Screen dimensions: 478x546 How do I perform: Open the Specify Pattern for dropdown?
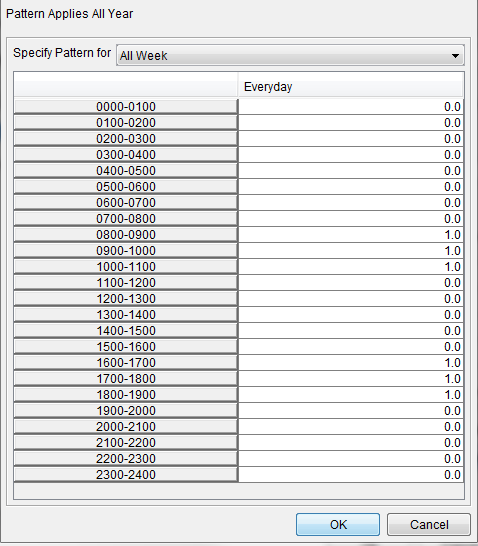(x=290, y=55)
